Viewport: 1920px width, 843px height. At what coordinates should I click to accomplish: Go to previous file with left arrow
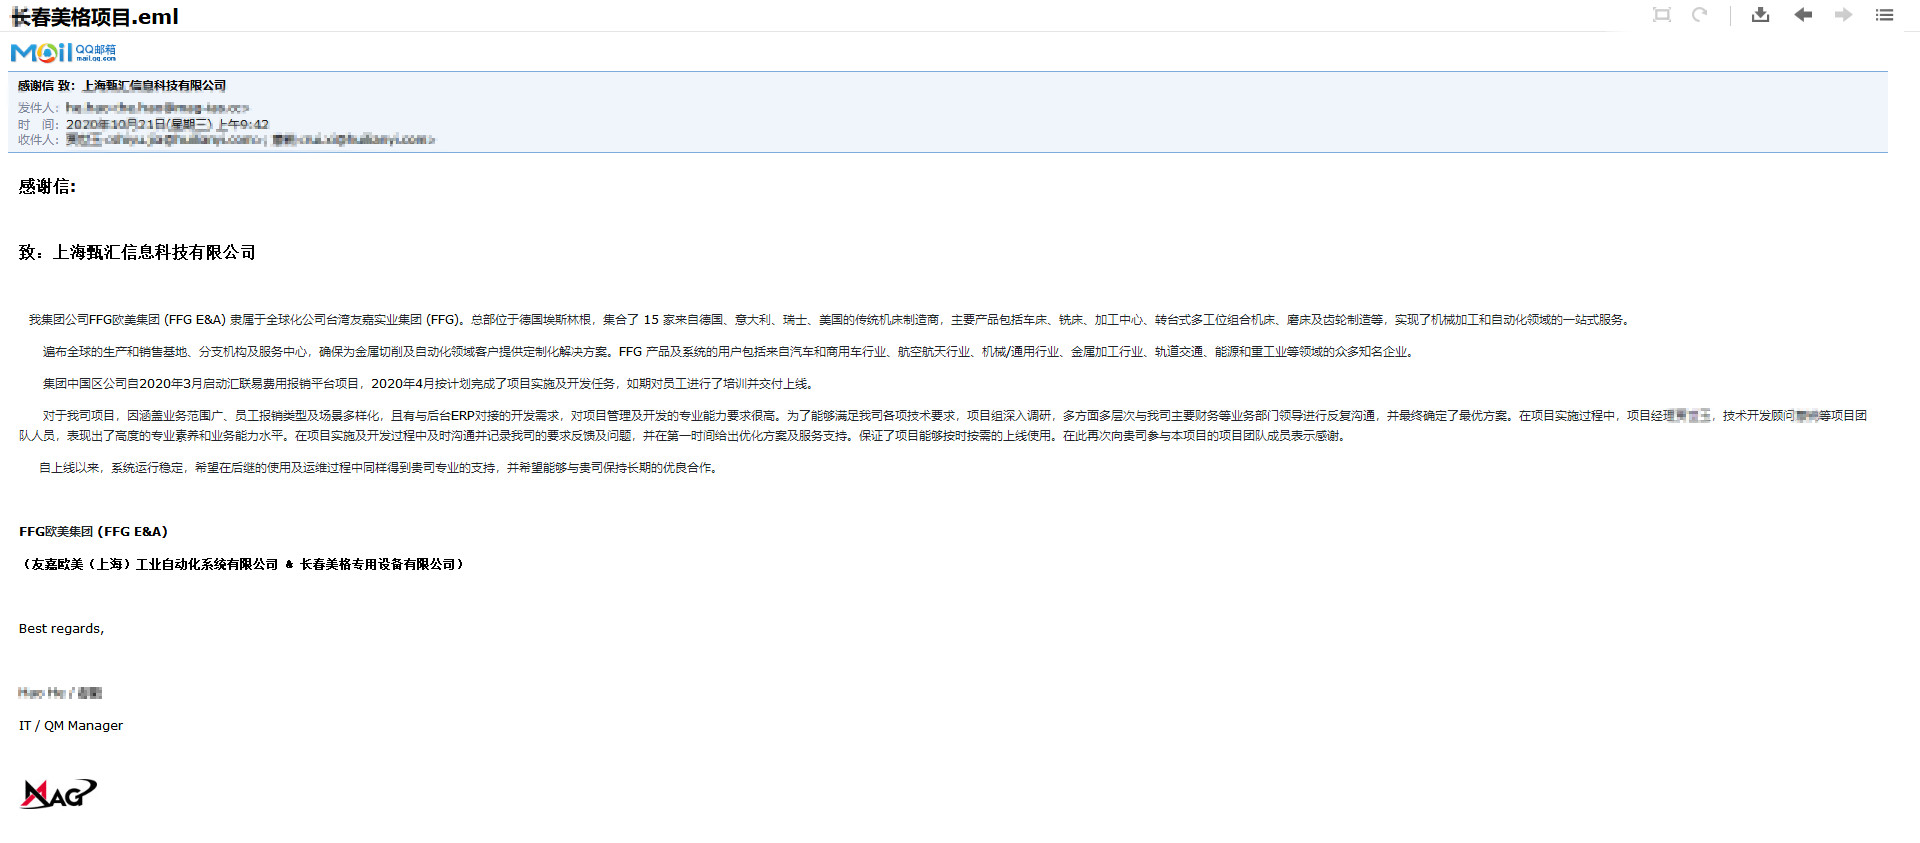(x=1803, y=15)
